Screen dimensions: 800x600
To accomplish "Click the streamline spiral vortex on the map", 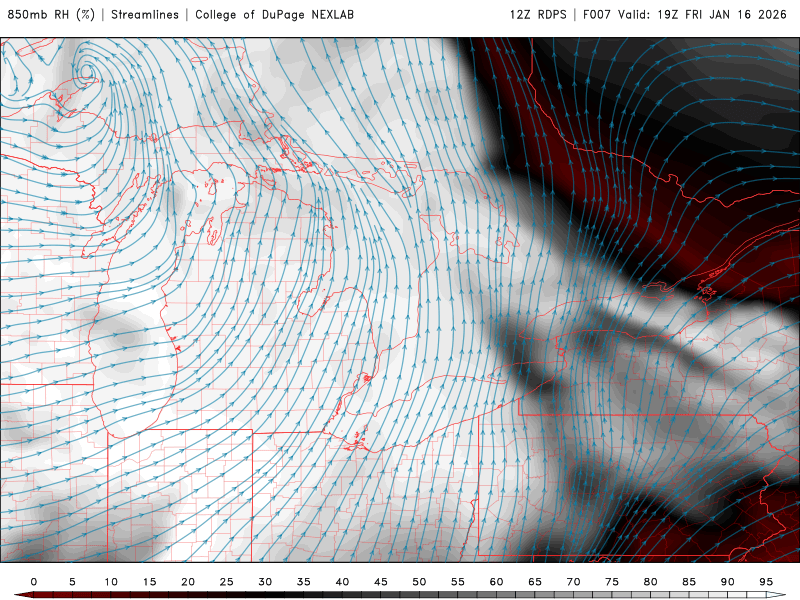I will pos(86,69).
